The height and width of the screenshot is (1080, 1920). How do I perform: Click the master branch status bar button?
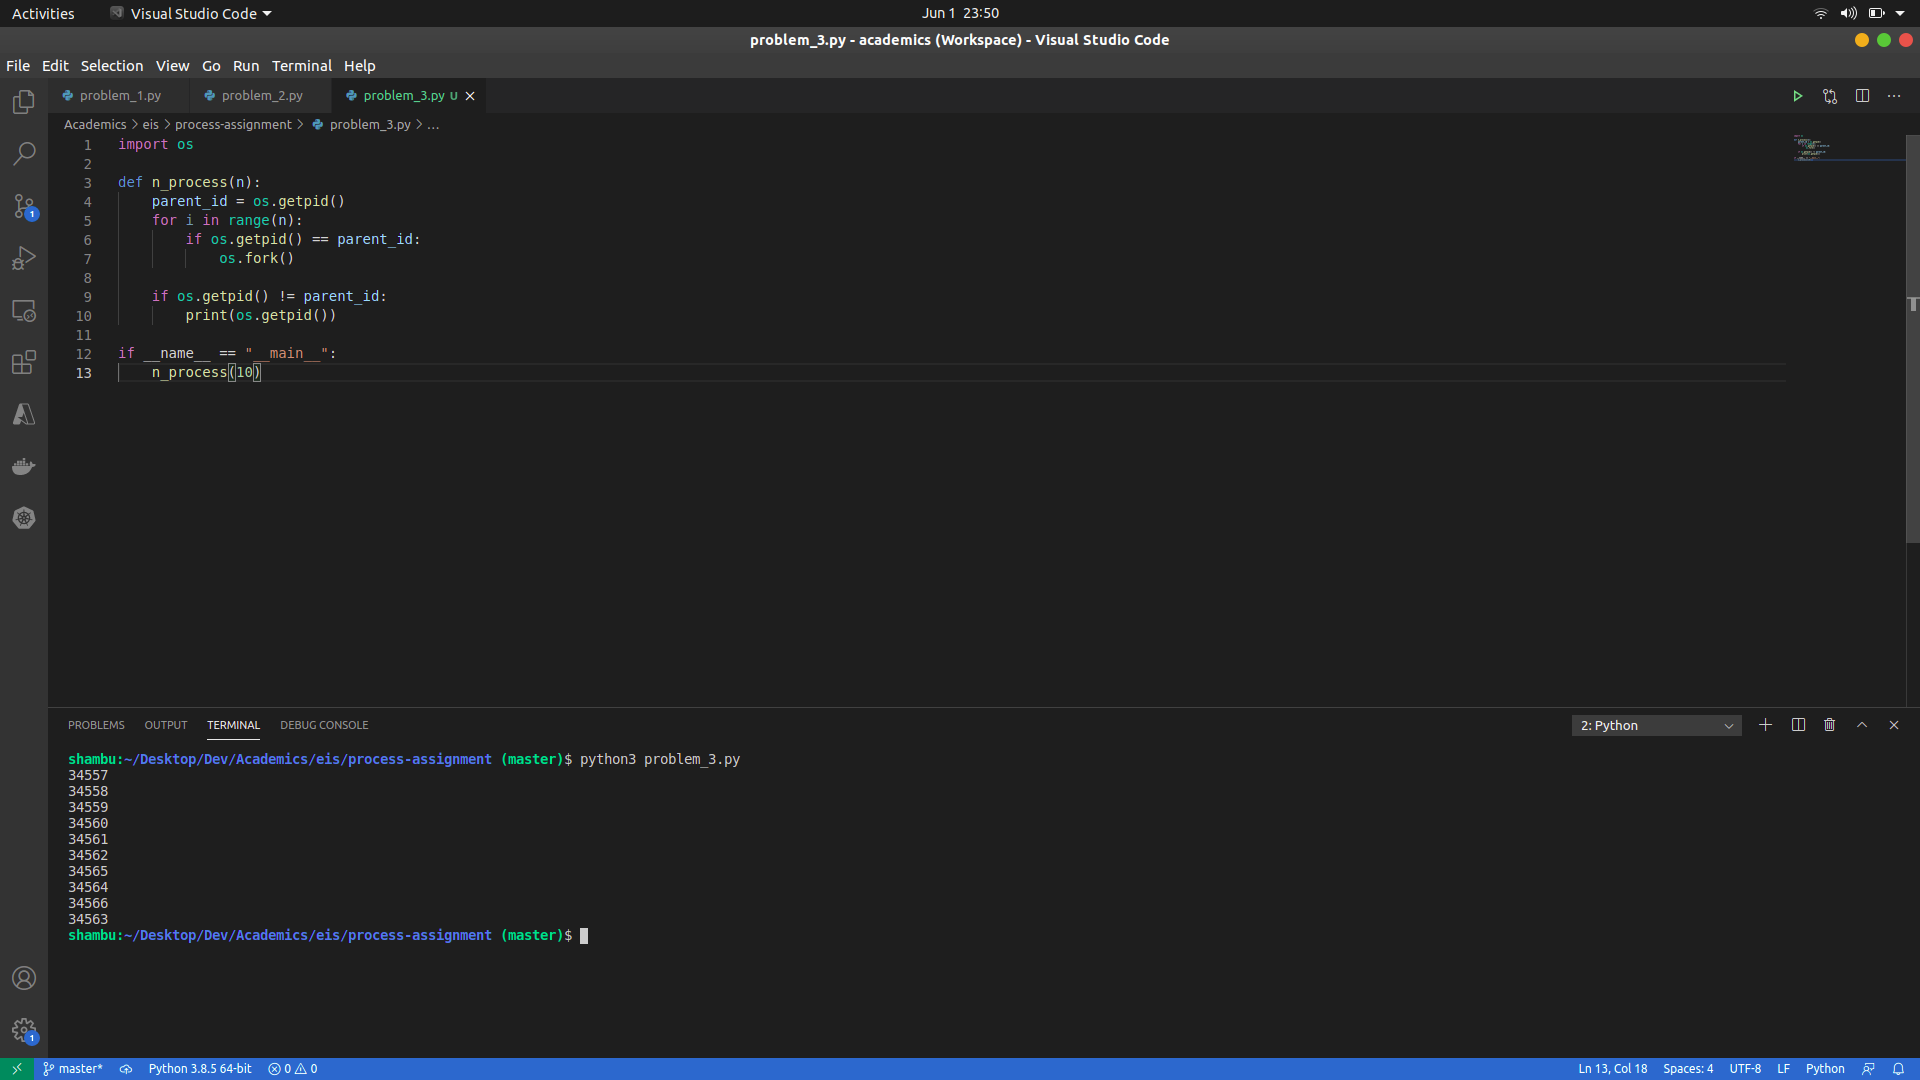(x=73, y=1069)
